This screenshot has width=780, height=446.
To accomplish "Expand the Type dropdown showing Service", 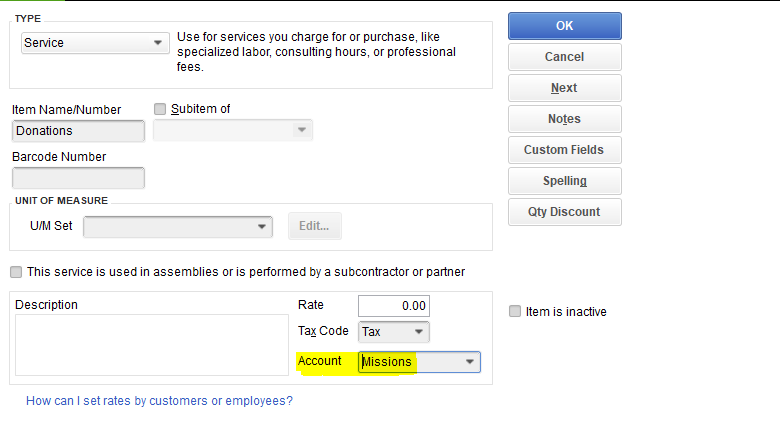I will click(x=158, y=44).
